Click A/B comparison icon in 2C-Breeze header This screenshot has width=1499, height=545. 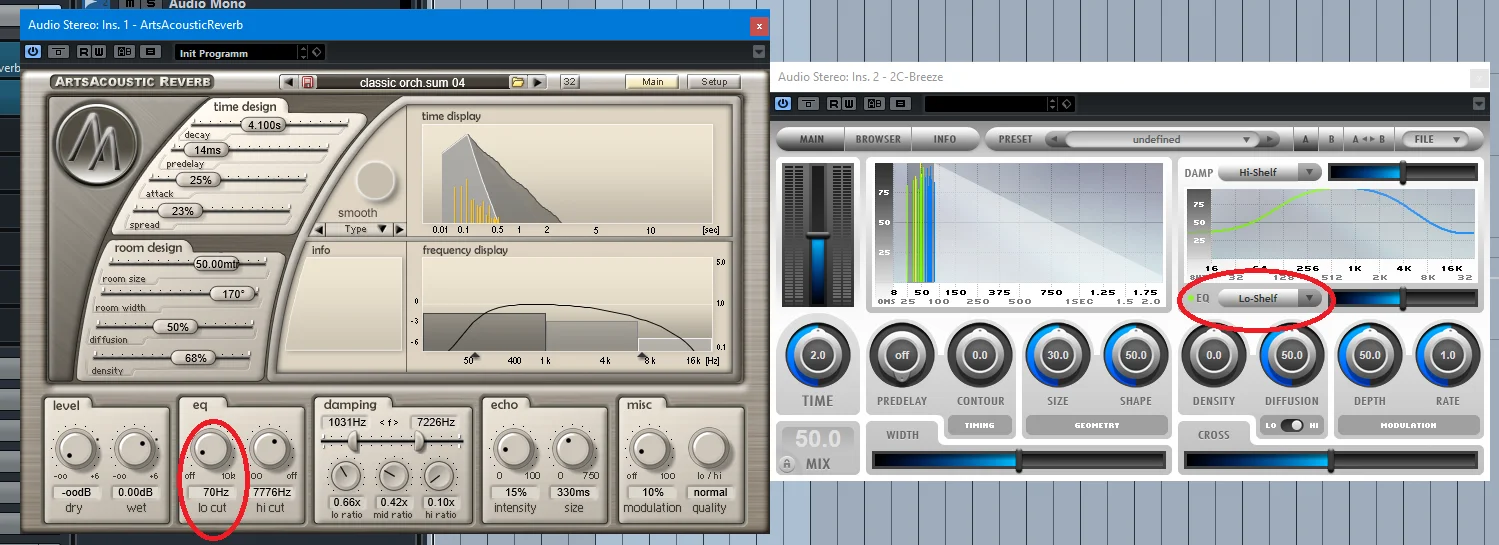874,103
